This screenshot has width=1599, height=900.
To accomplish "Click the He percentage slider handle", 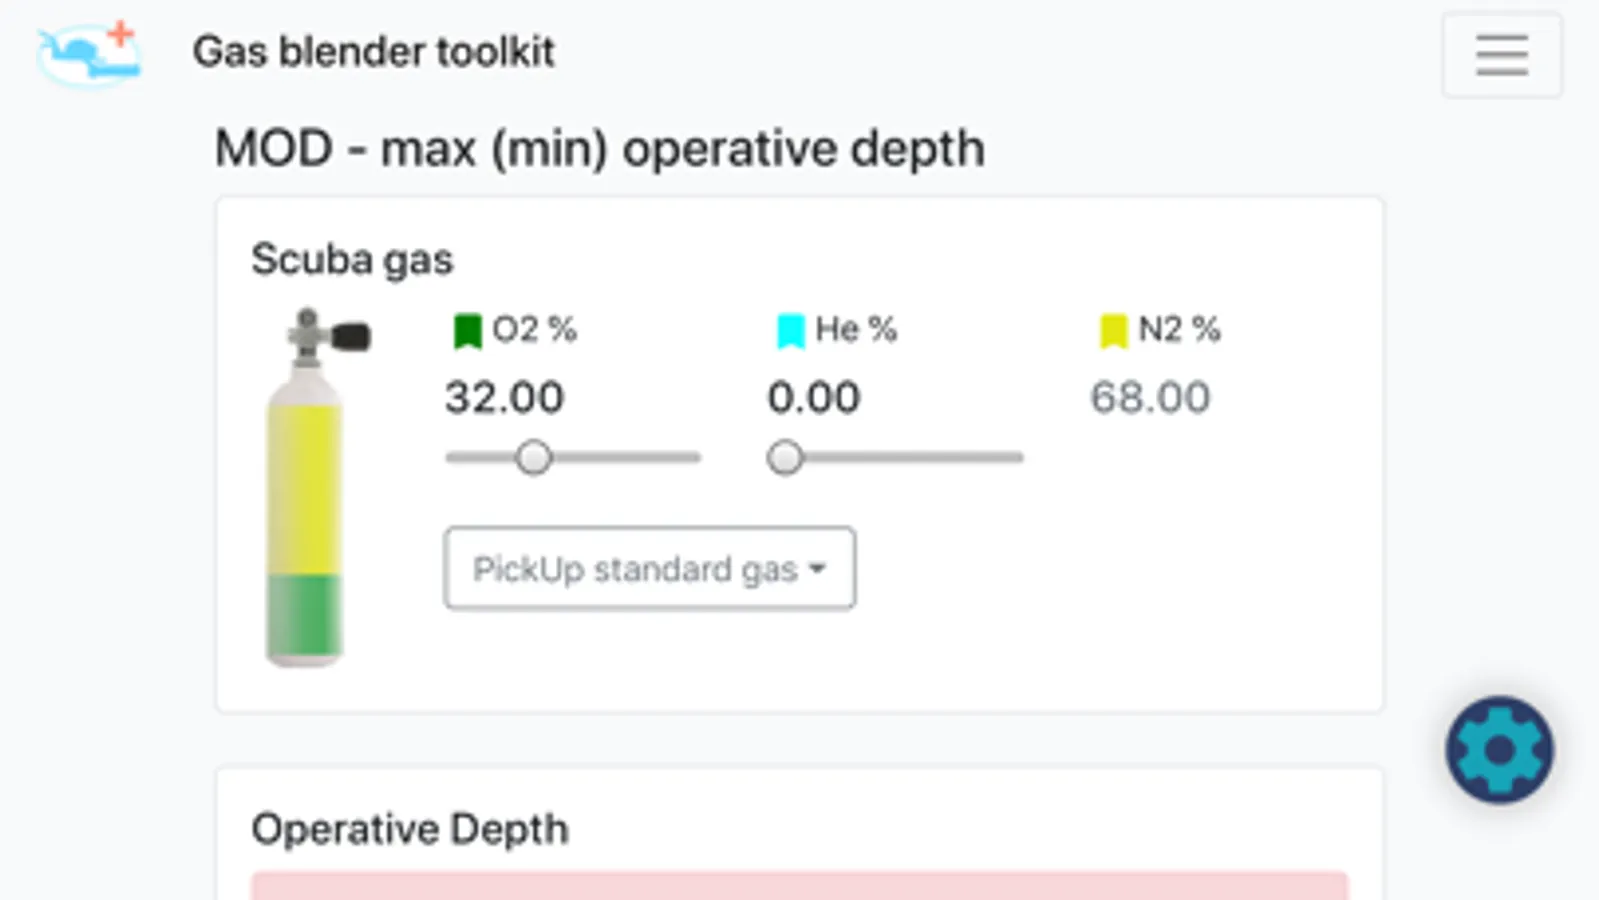I will 785,458.
